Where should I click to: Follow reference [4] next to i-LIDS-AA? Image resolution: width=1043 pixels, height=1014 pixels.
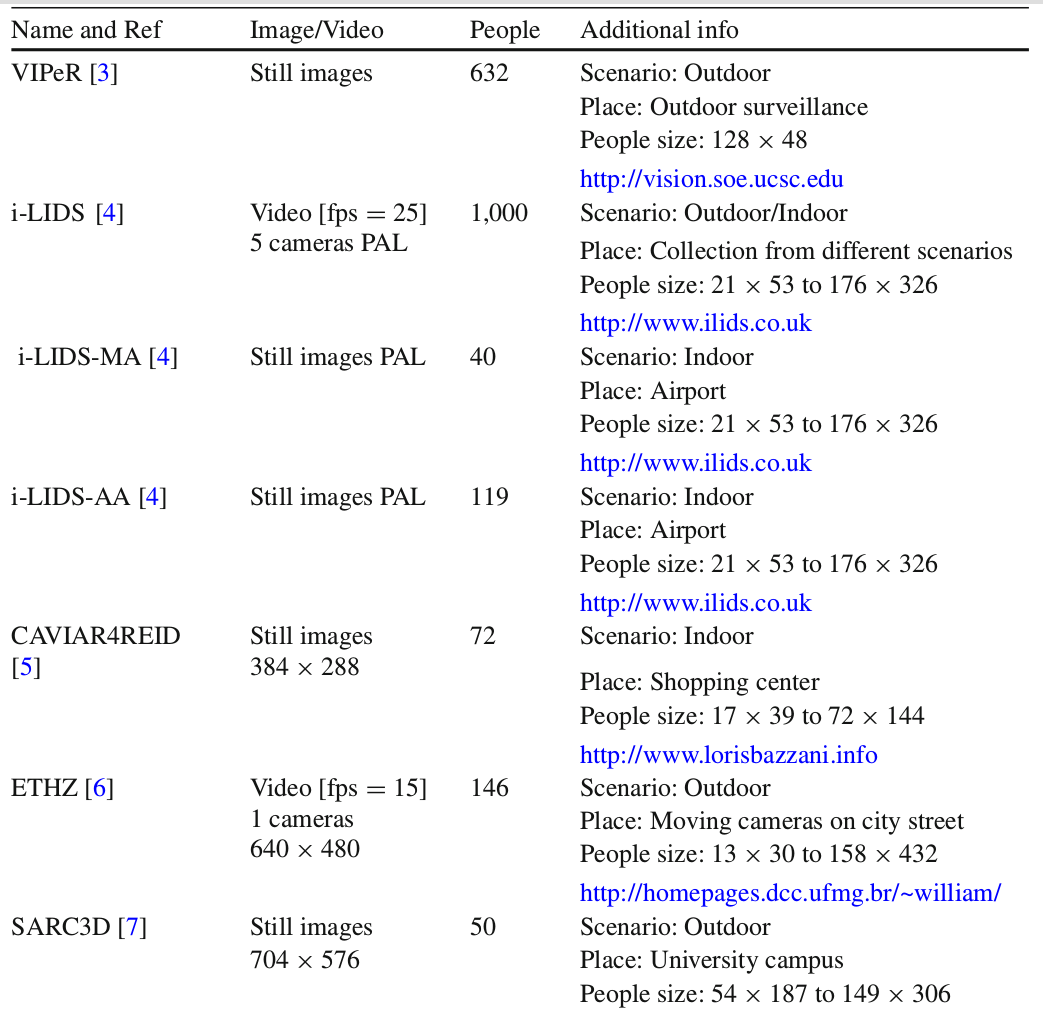click(x=152, y=497)
